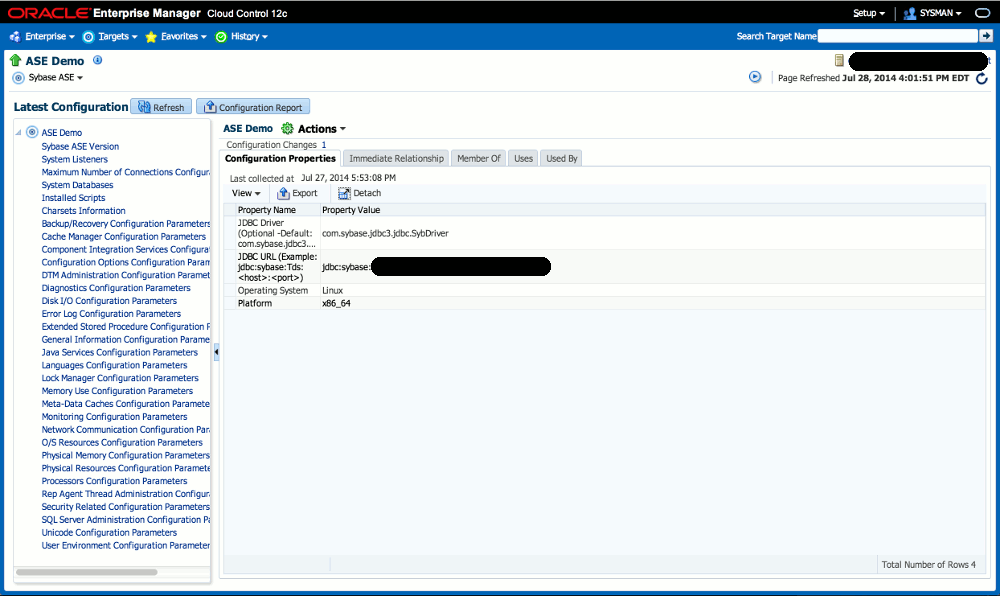This screenshot has height=596, width=1000.
Task: Click the page refresh circular arrow icon
Action: point(982,78)
